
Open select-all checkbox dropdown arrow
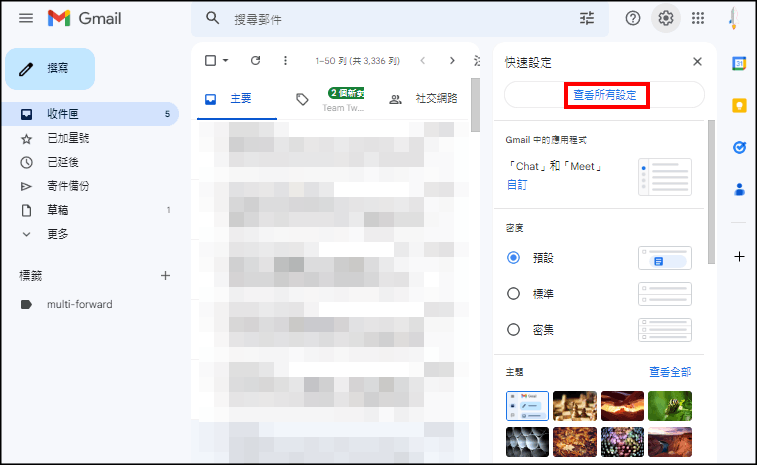coord(226,61)
